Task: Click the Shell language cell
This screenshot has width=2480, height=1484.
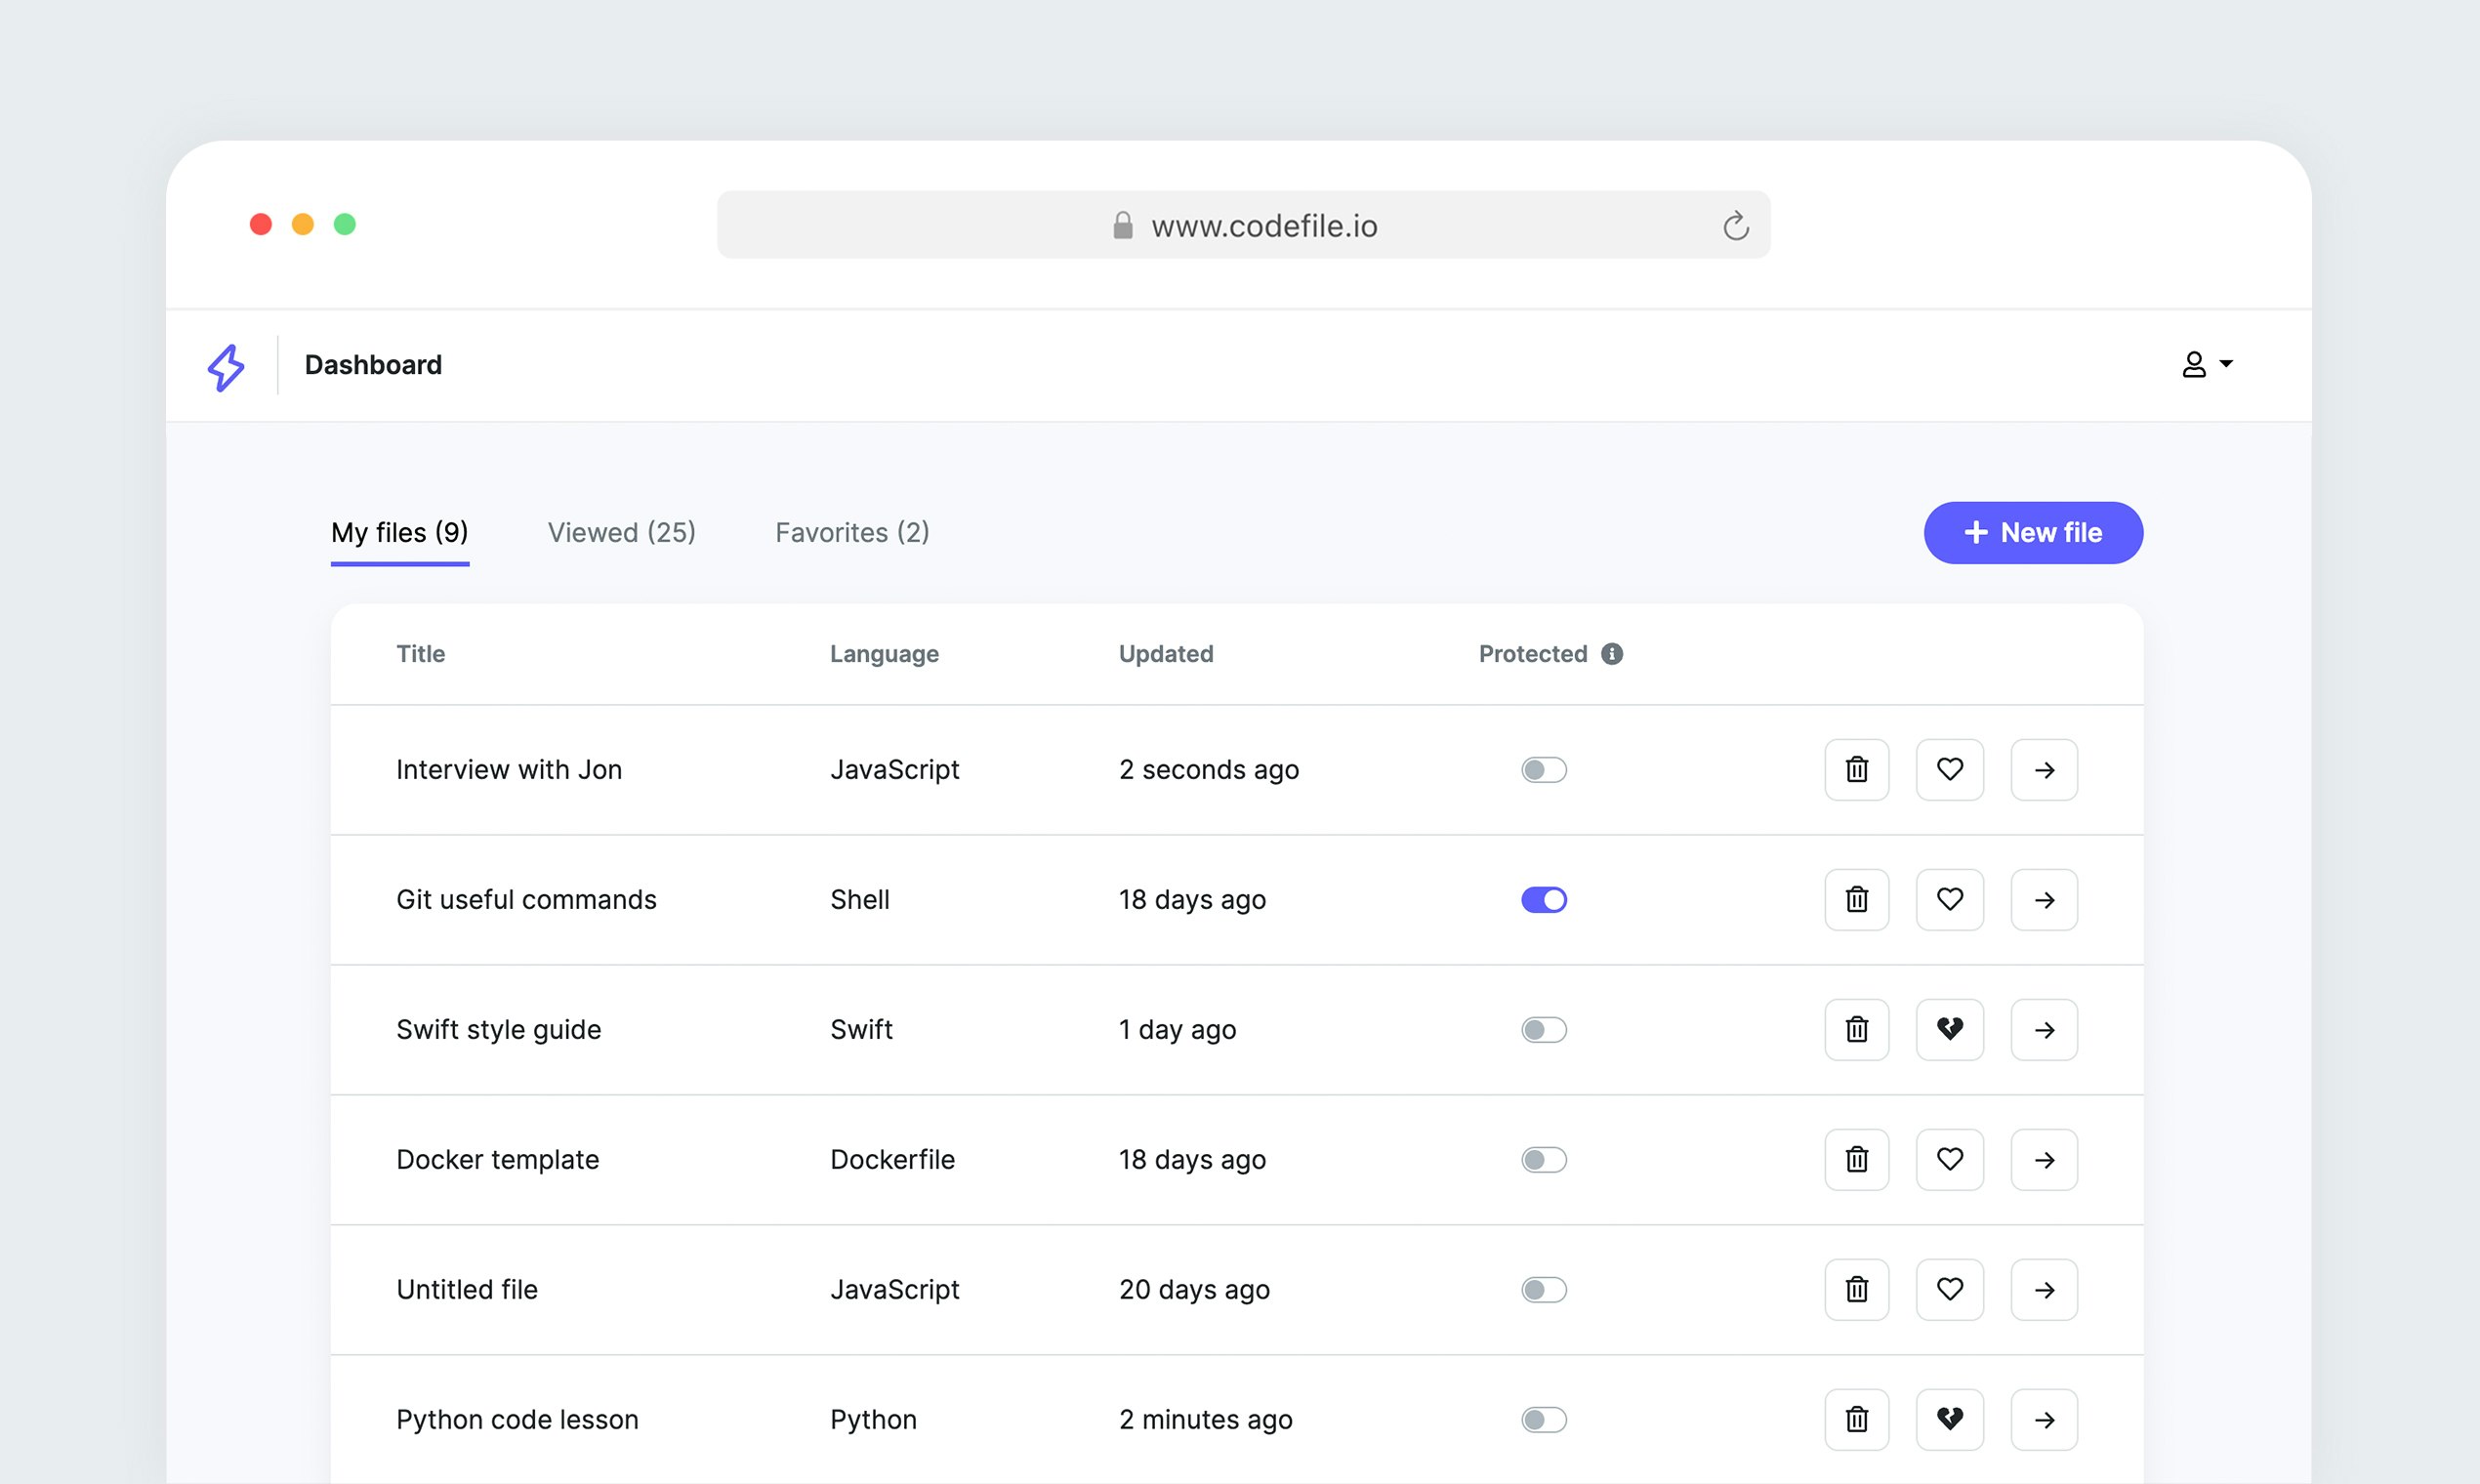Action: [x=860, y=900]
